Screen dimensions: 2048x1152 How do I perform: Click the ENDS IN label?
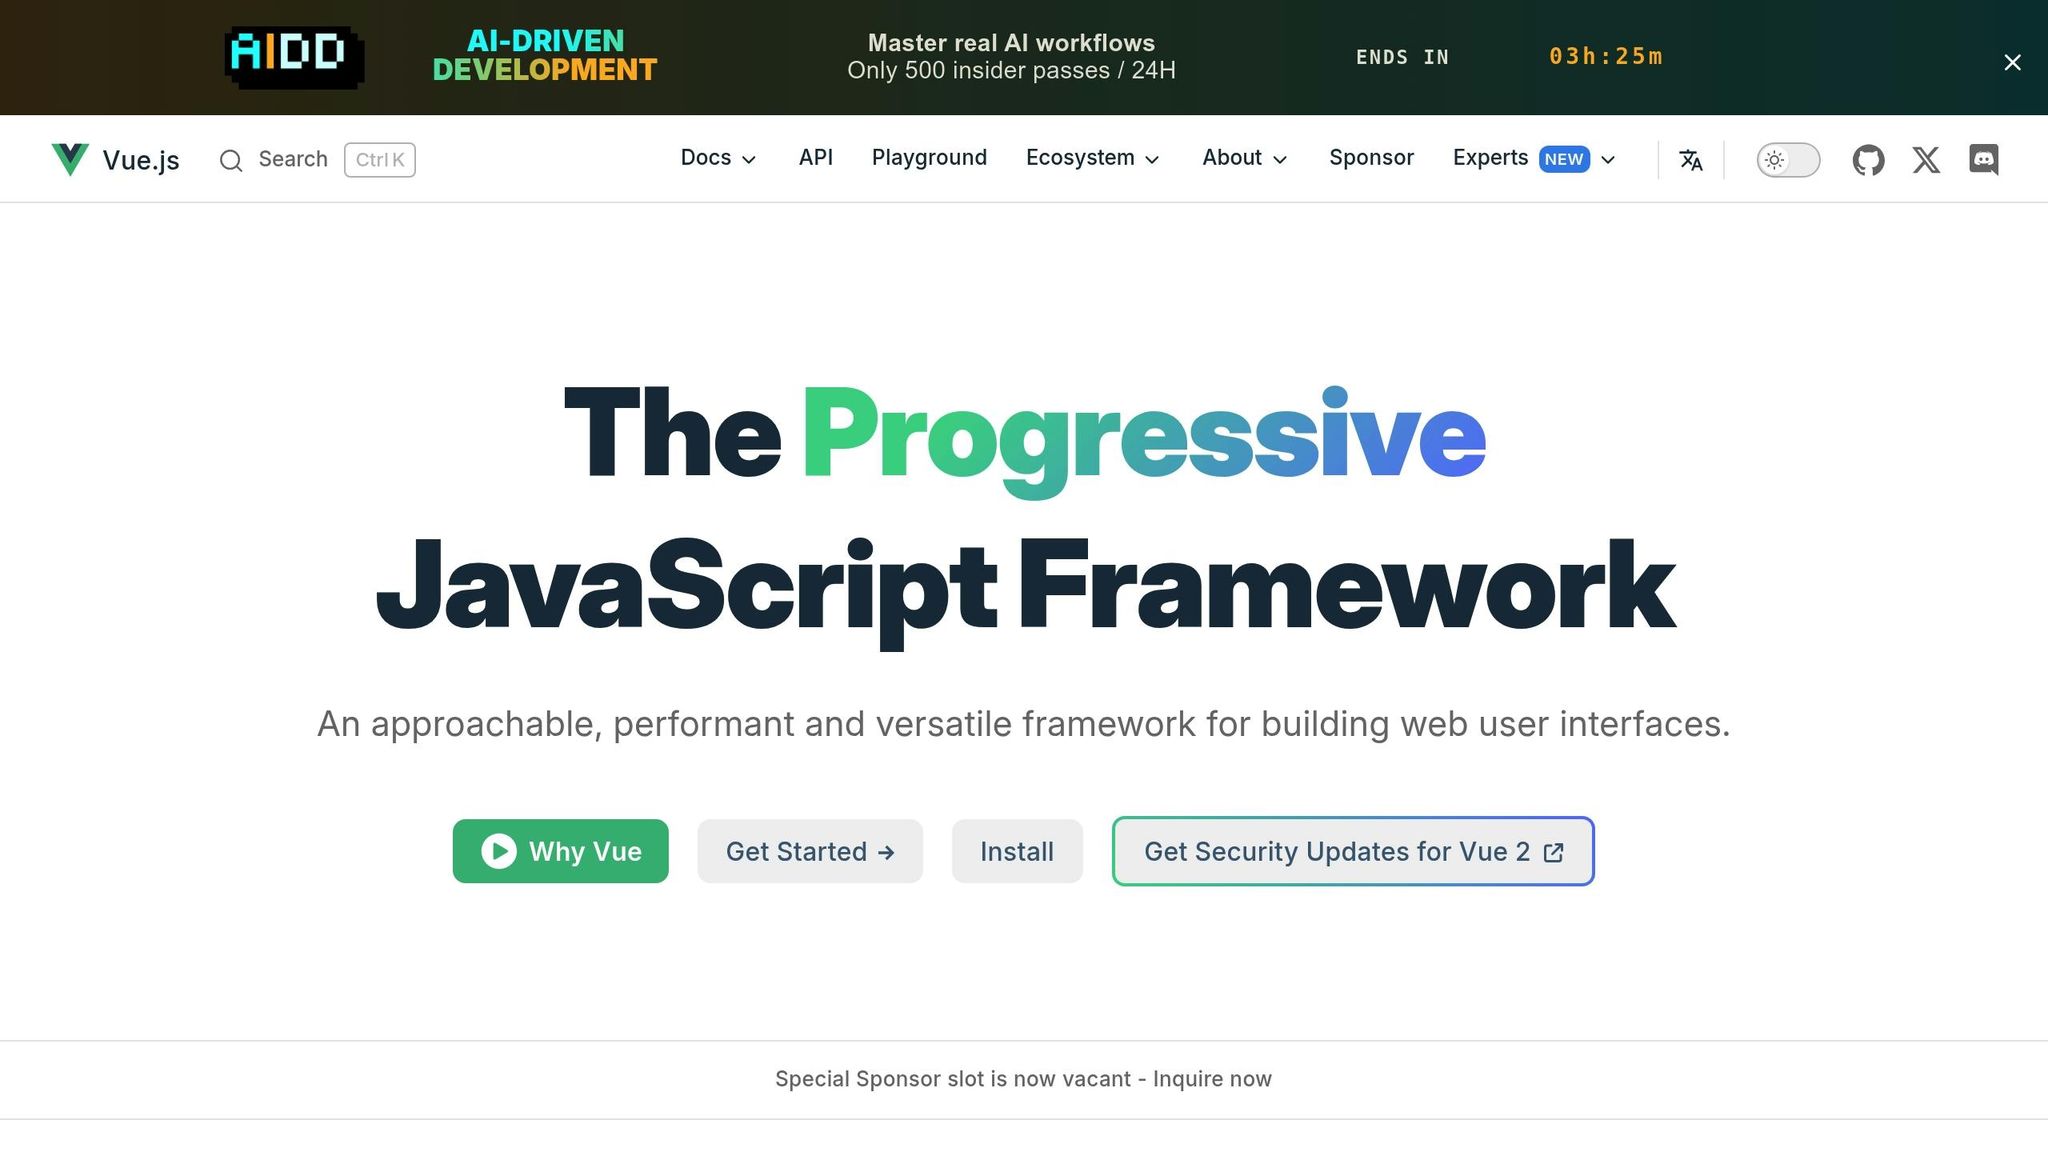[x=1402, y=57]
